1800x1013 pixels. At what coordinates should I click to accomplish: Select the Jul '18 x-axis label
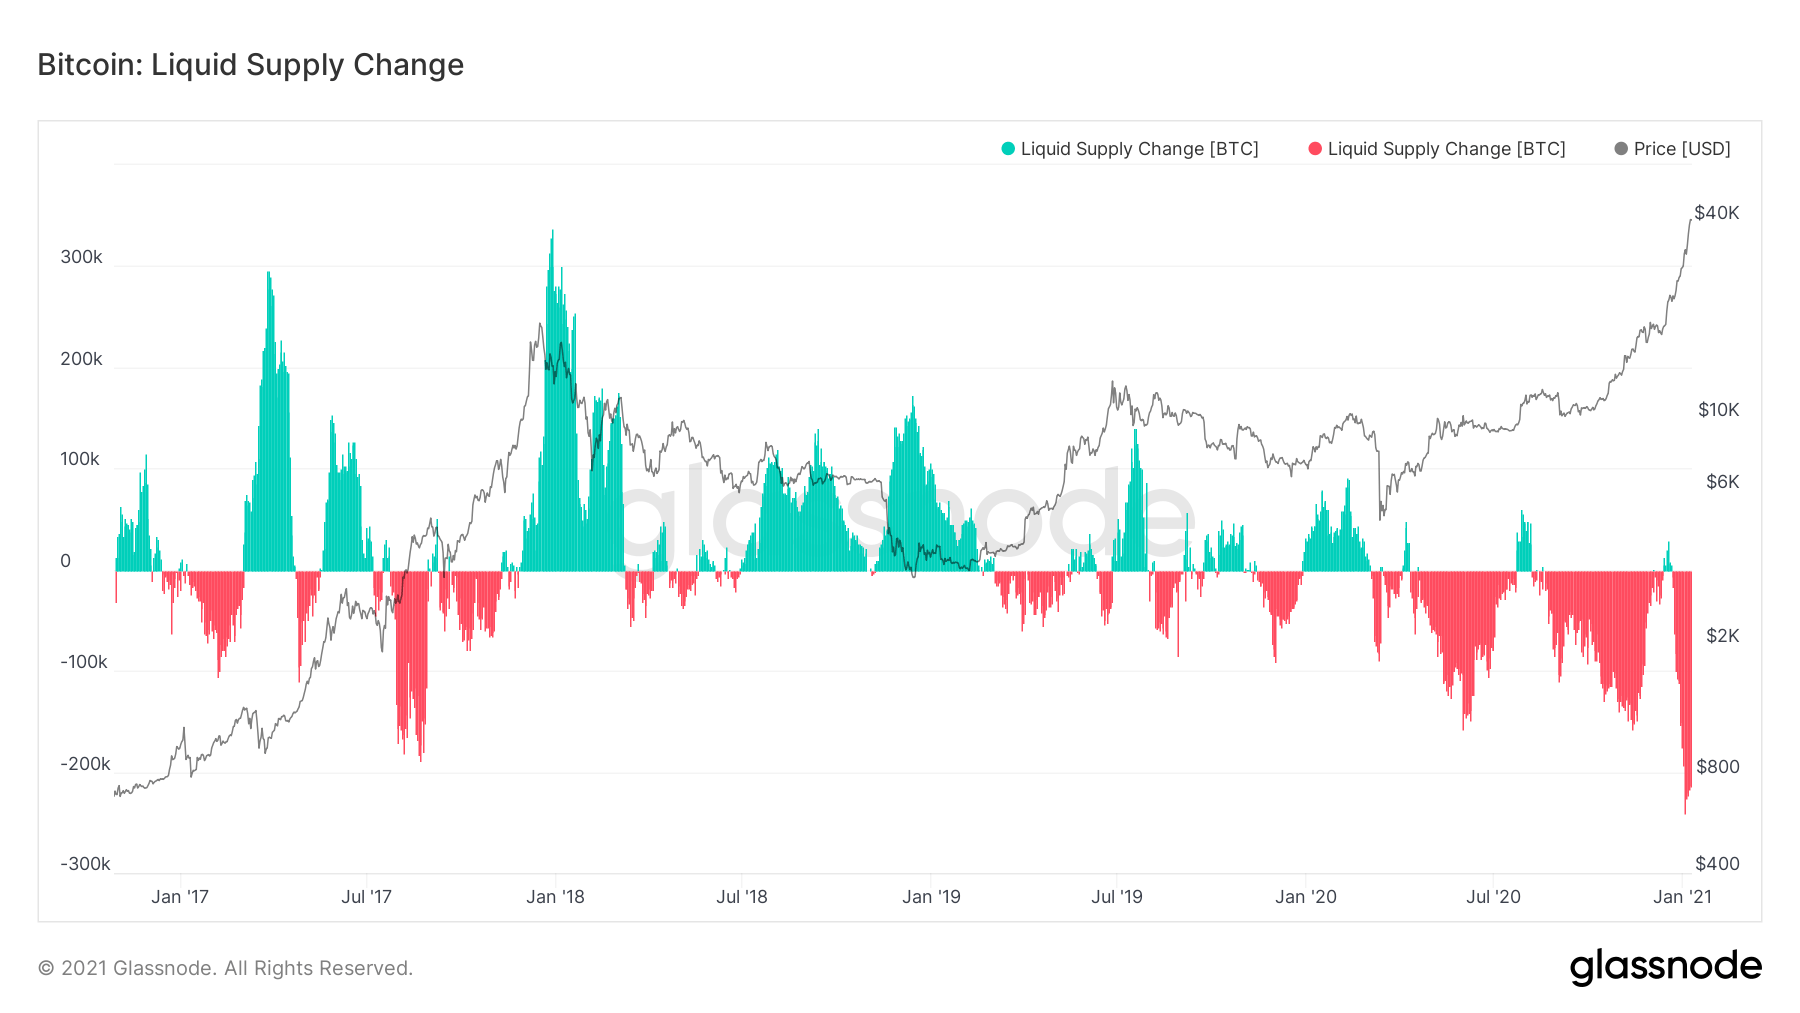(742, 897)
